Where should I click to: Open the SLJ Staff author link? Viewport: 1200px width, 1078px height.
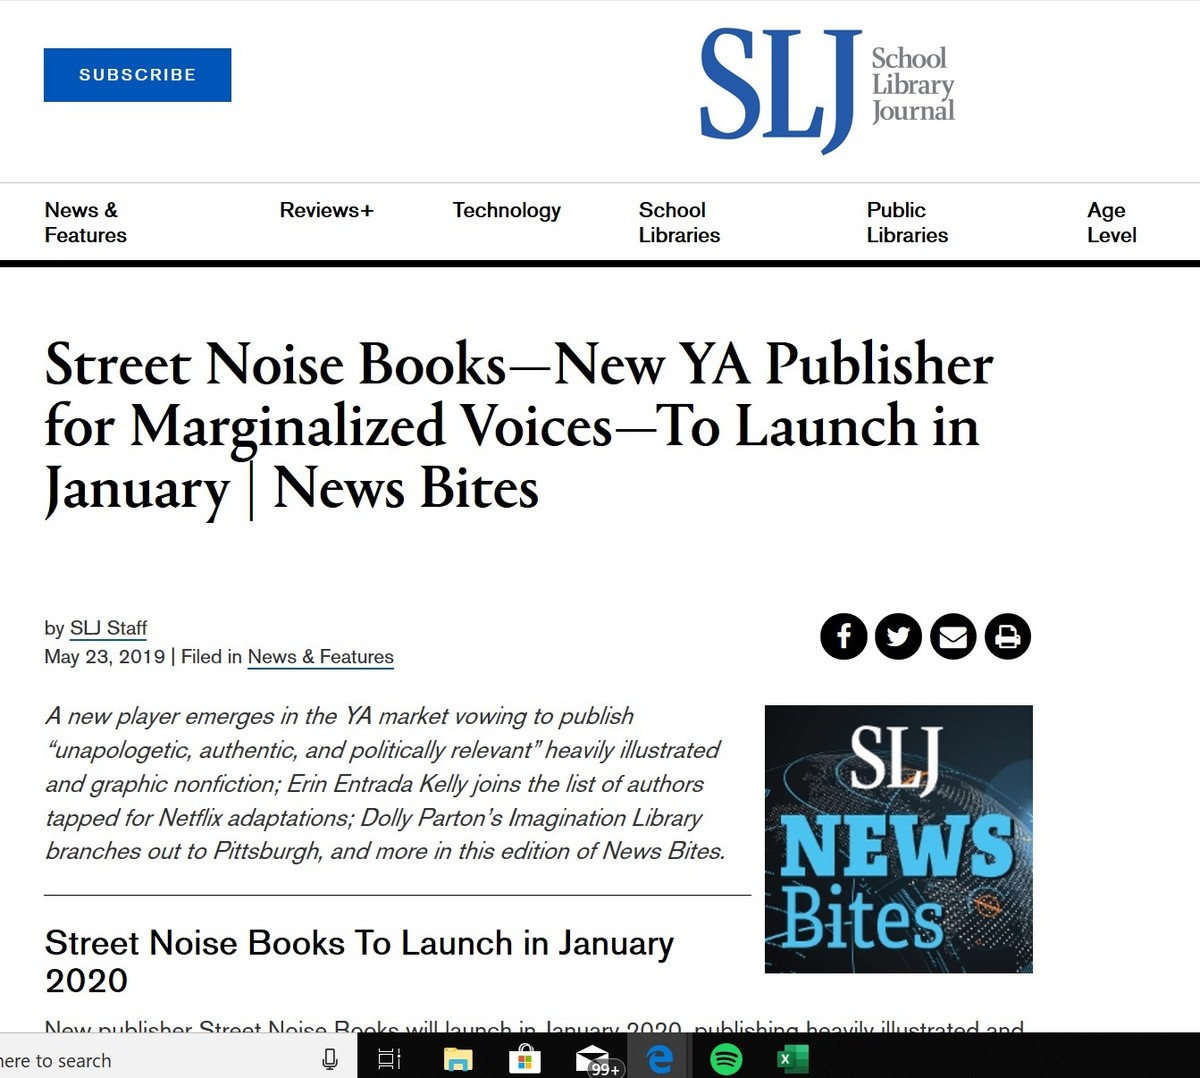108,628
